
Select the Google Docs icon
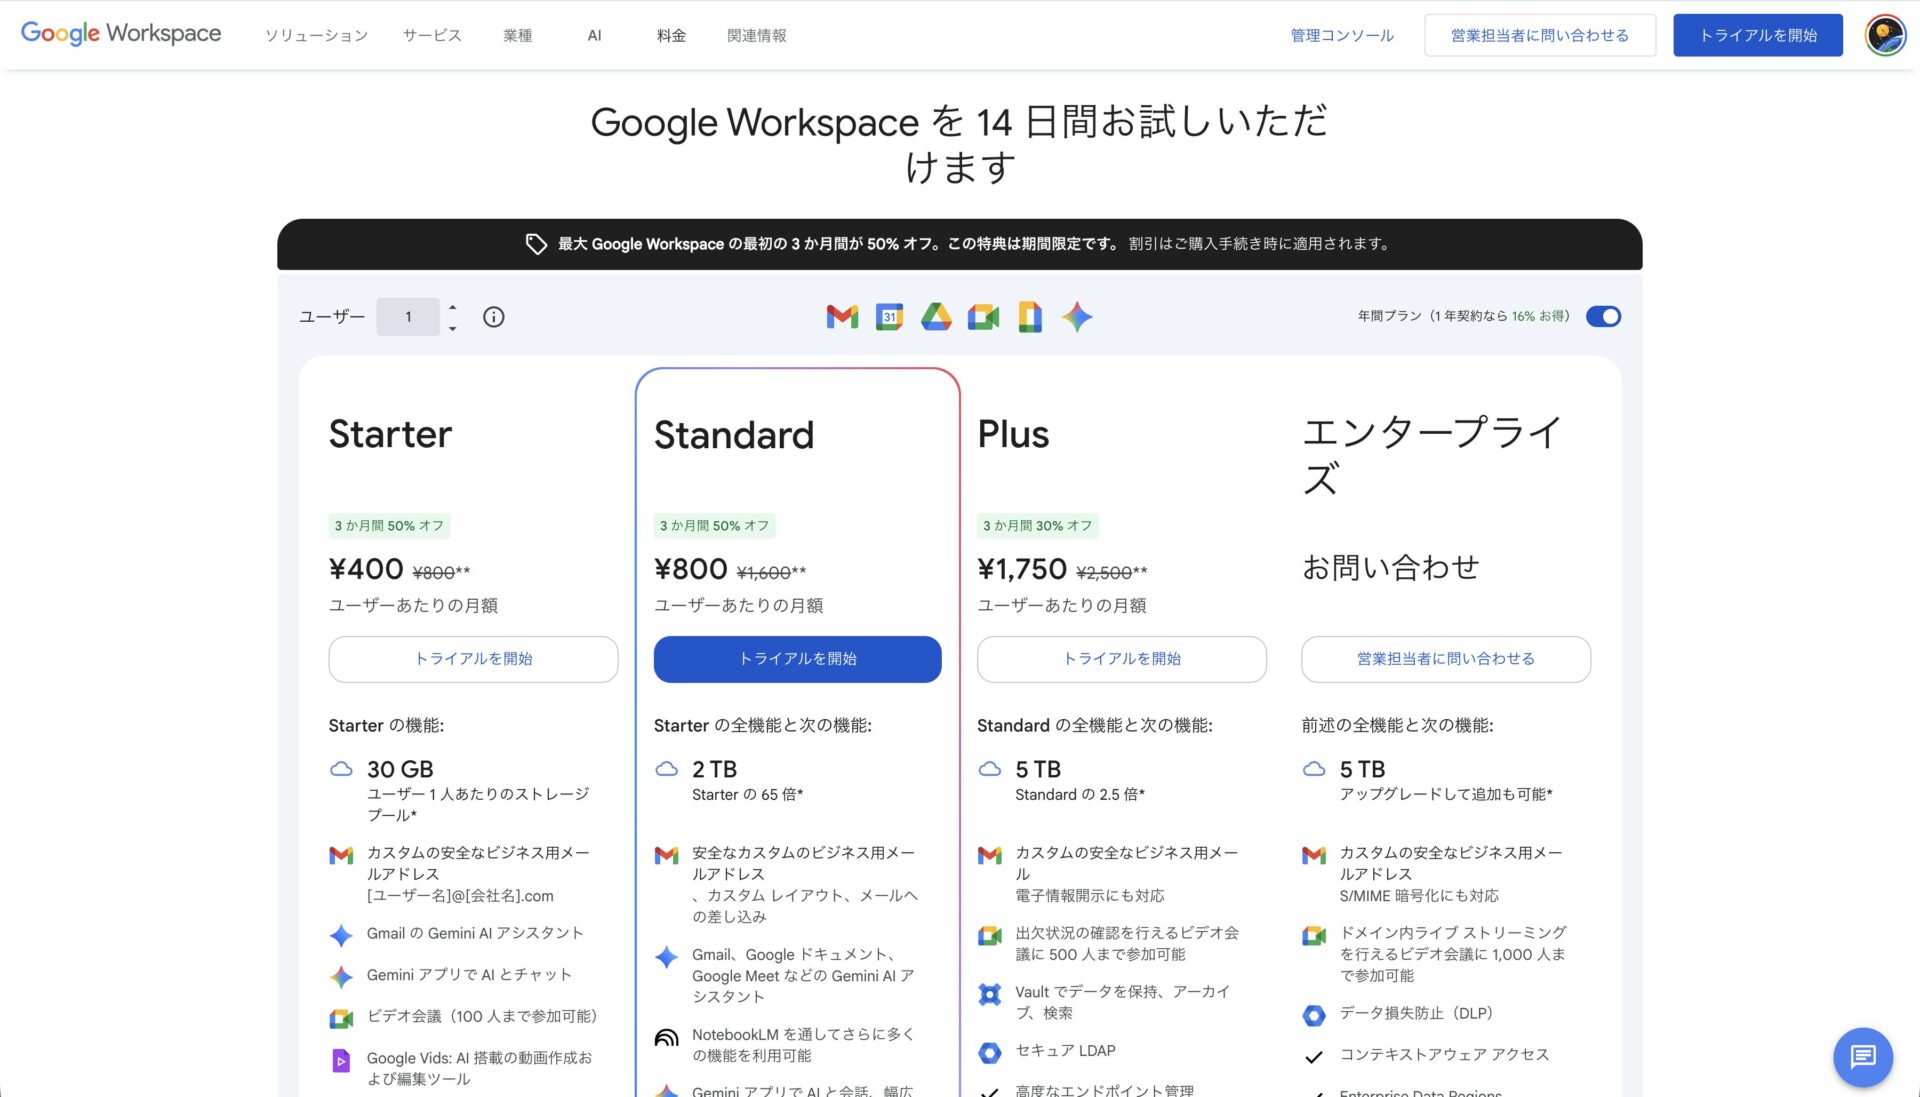[1029, 316]
